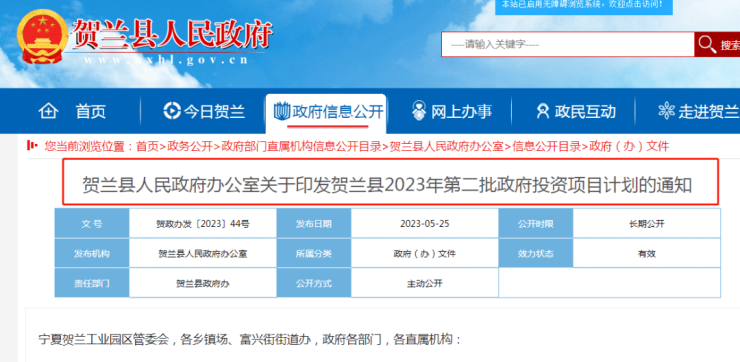Viewport: 740px width, 362px height.
Task: Click the magnifier search icon
Action: pos(707,45)
